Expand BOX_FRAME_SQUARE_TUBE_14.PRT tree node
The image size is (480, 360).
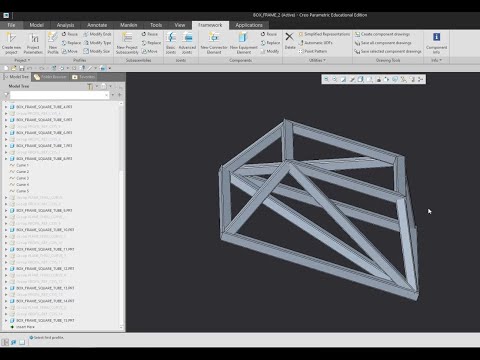(6, 301)
